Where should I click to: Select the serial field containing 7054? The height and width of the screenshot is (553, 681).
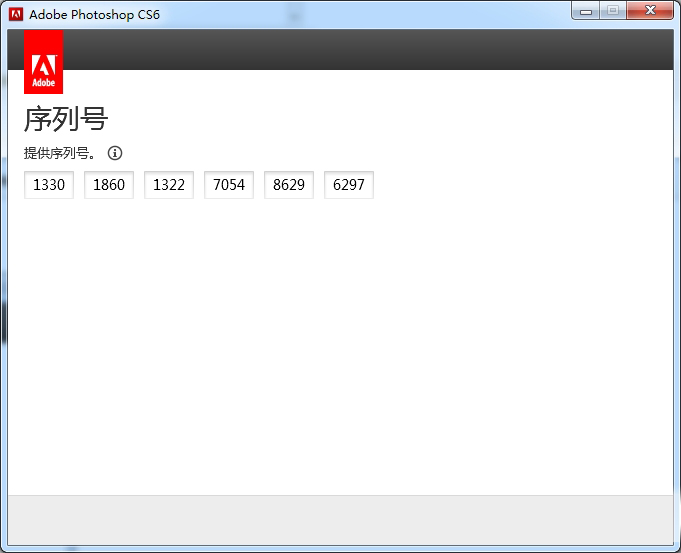pos(229,185)
